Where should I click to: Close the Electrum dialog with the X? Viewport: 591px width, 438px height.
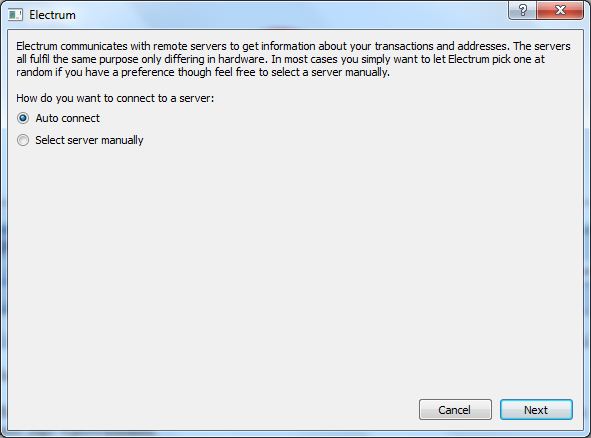pyautogui.click(x=560, y=10)
